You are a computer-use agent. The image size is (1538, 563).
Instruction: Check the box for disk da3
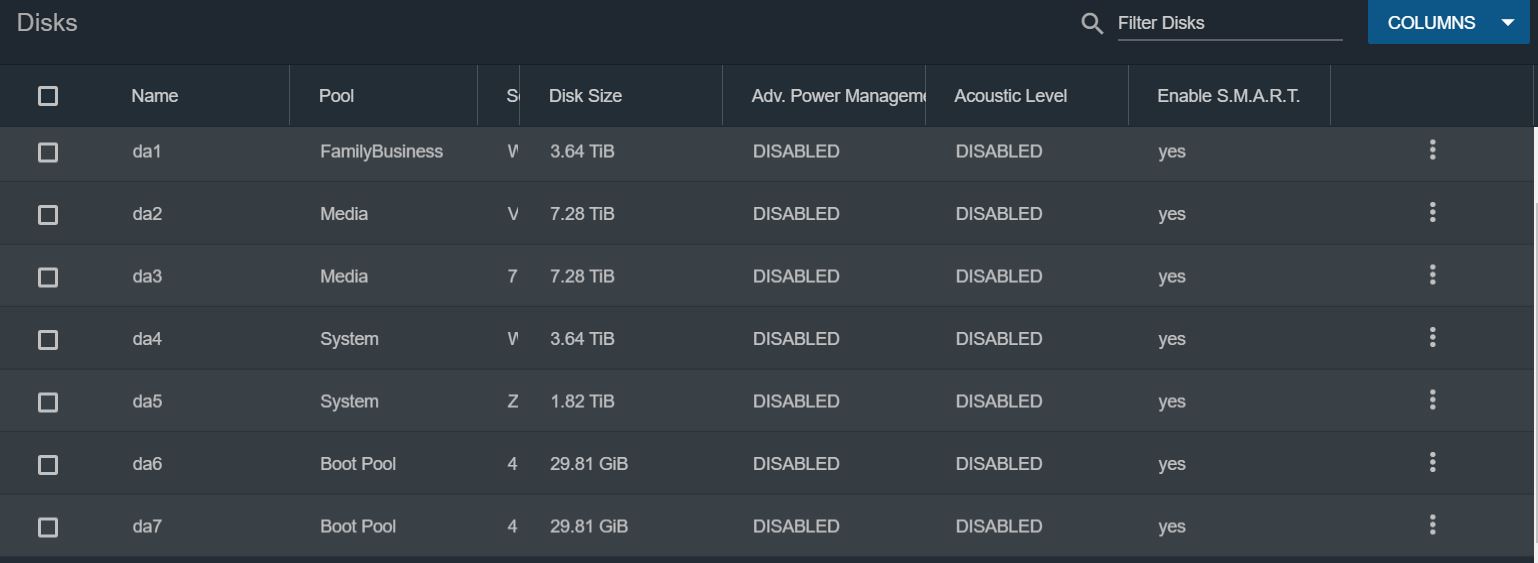click(x=48, y=277)
